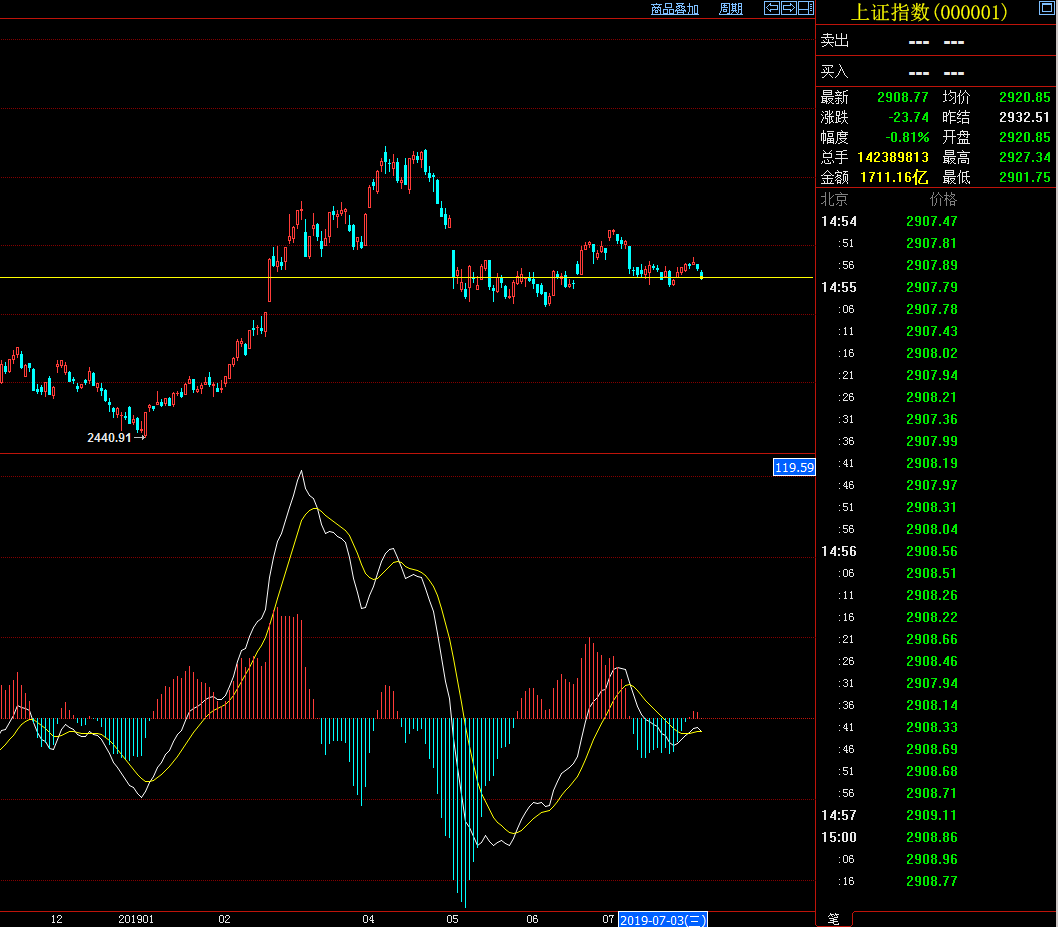Click the 2019-07-03 date label

664,919
